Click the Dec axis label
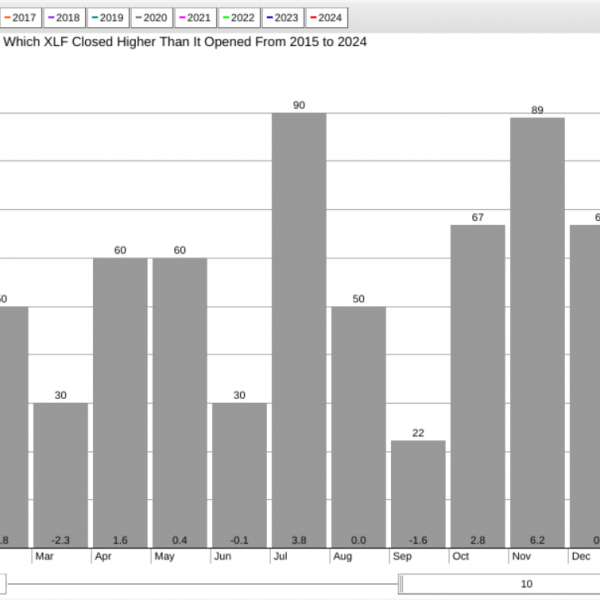This screenshot has width=600, height=600. click(x=581, y=556)
